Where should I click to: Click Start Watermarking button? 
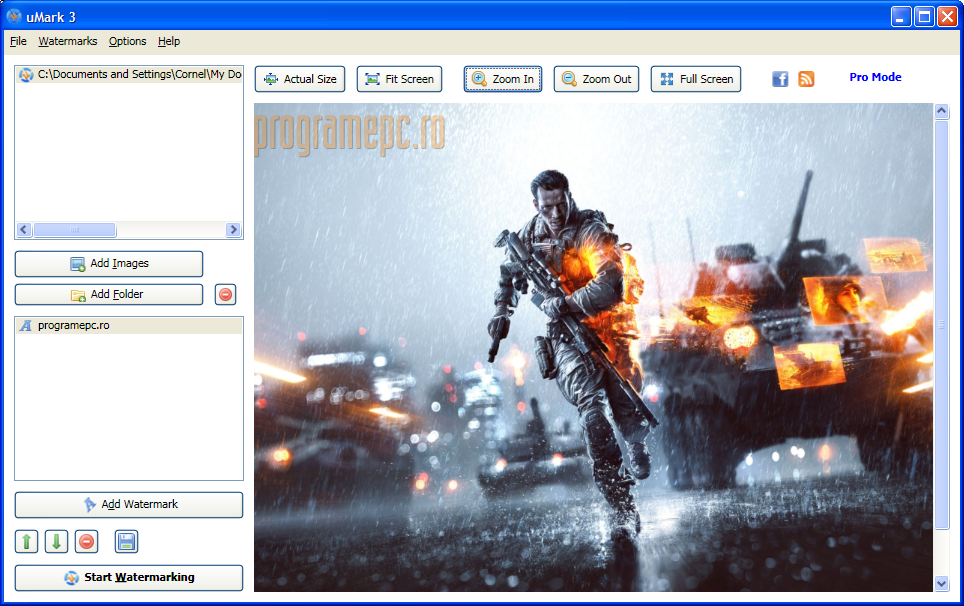coord(129,578)
